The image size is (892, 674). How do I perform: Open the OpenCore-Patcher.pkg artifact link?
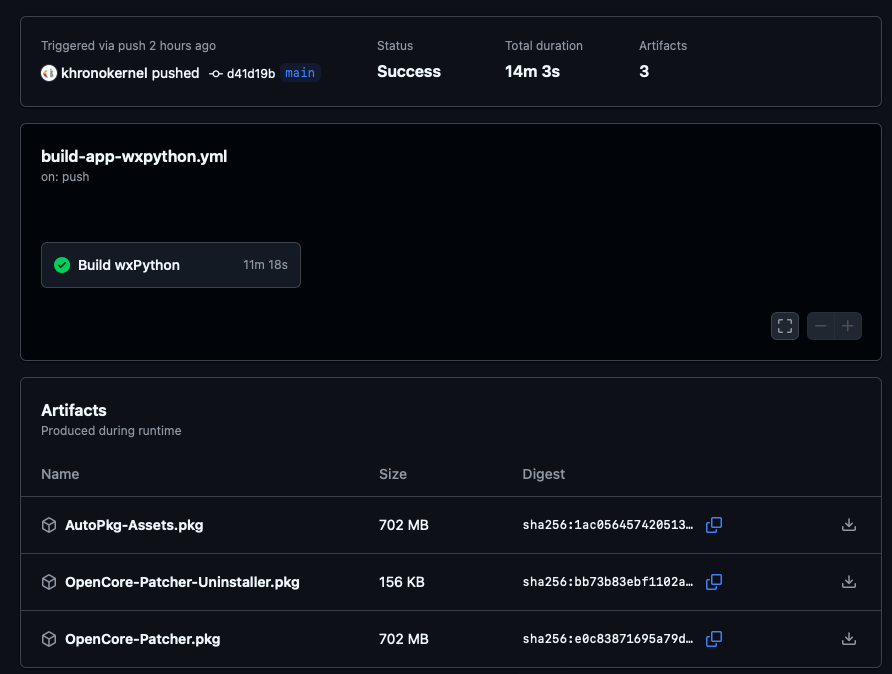click(143, 639)
